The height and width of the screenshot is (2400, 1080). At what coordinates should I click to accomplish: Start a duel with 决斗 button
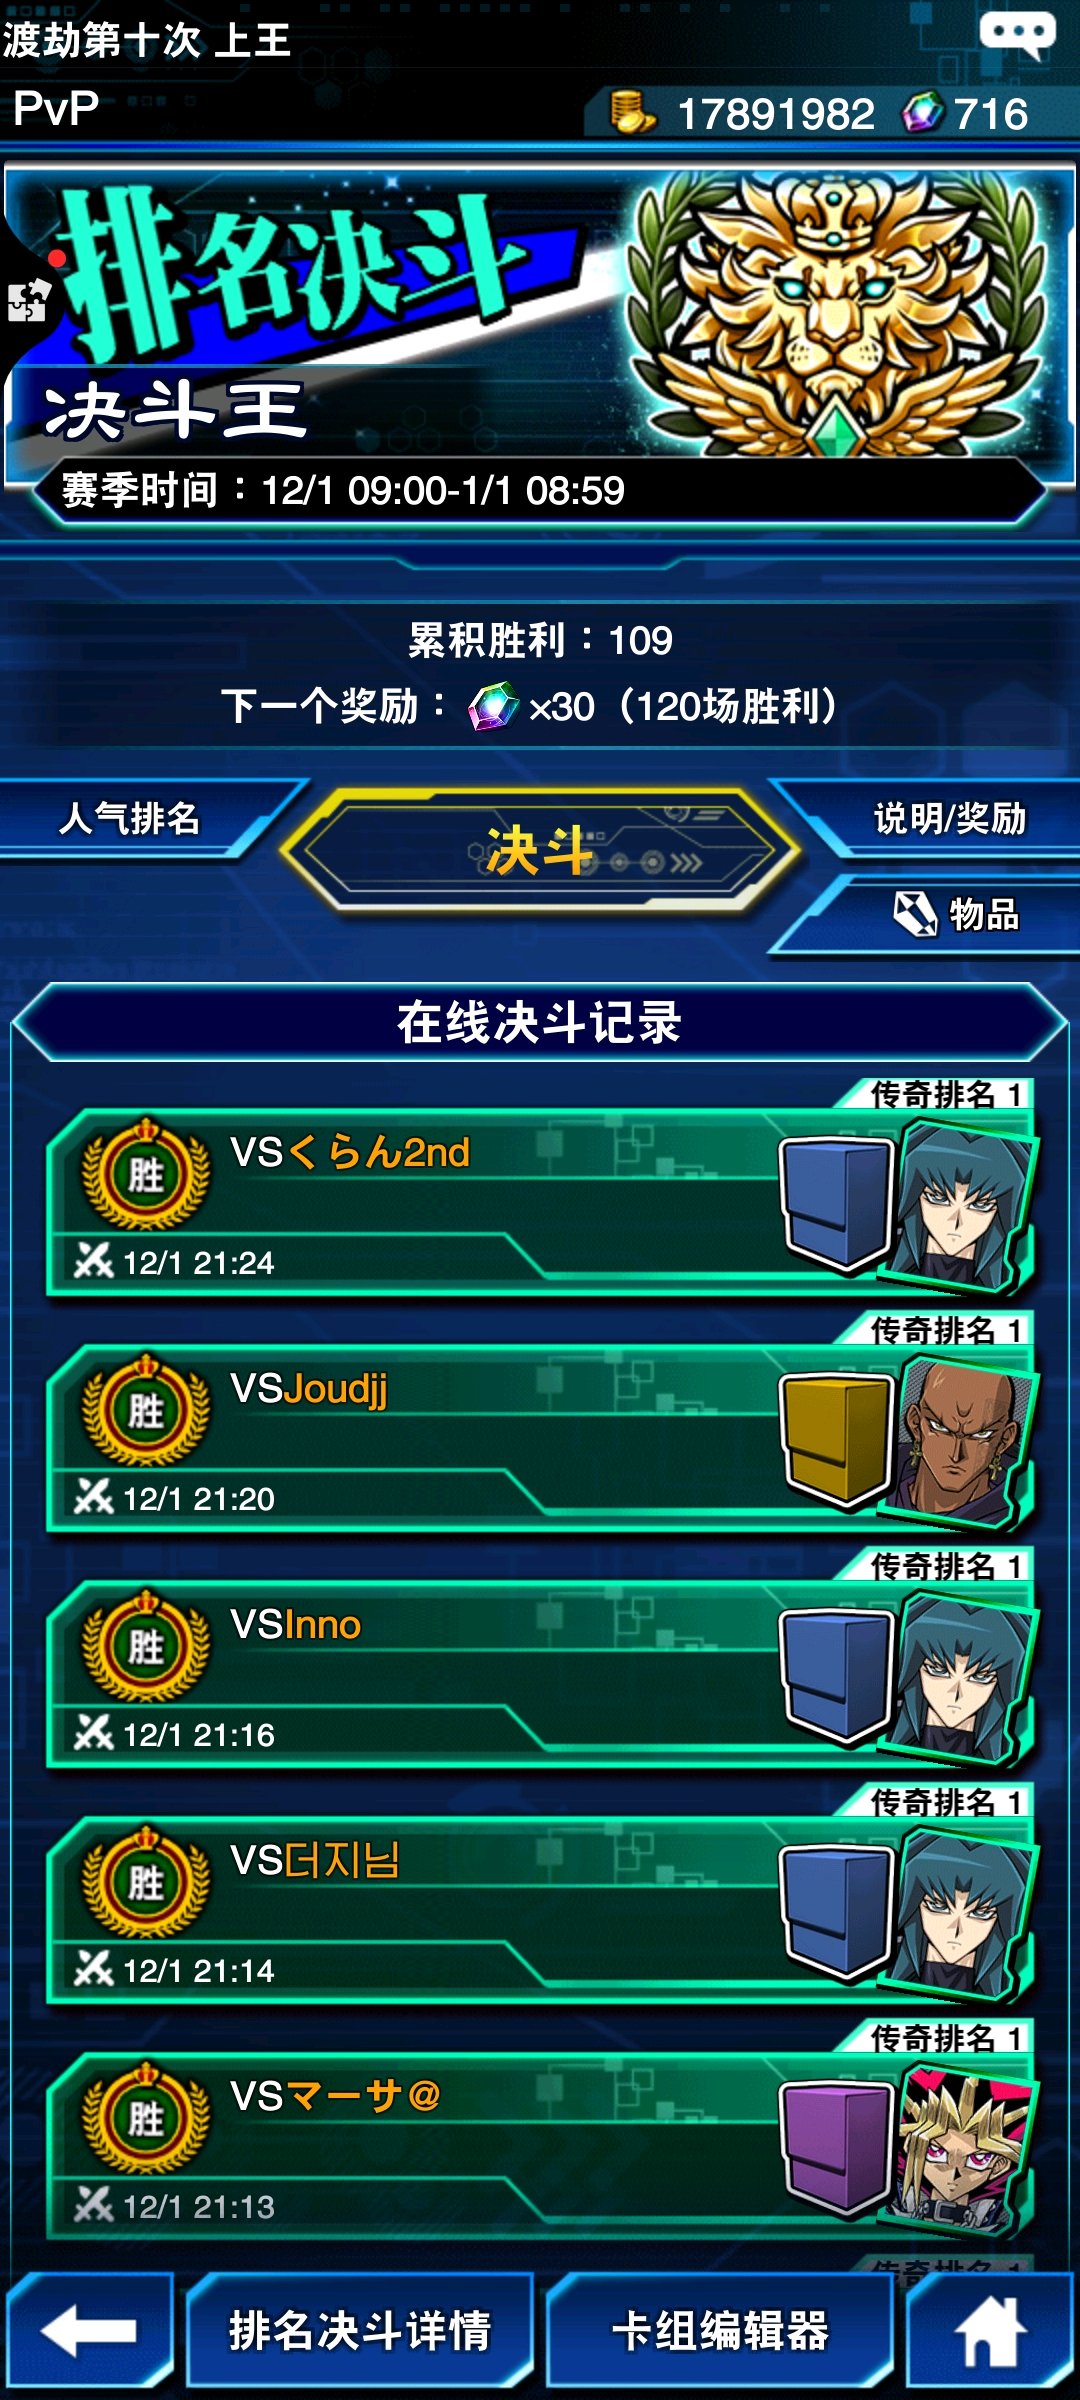540,851
